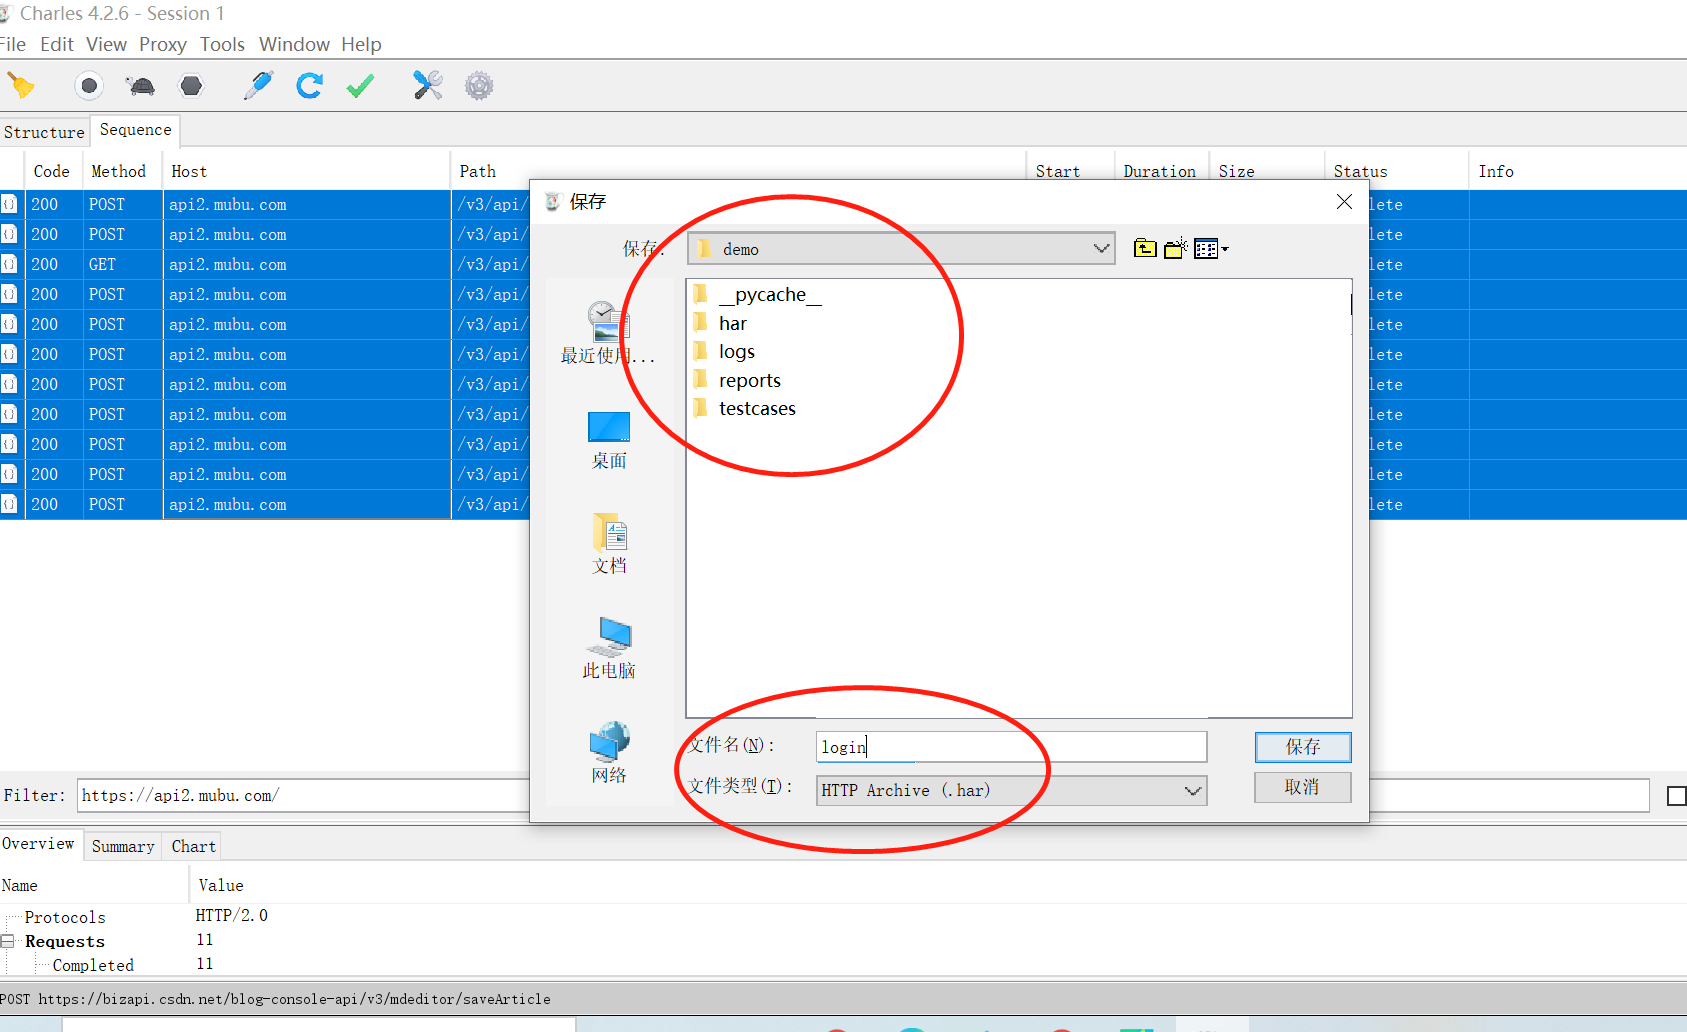Go to Desktop shortcut in save dialog
1687x1032 pixels.
(x=608, y=440)
